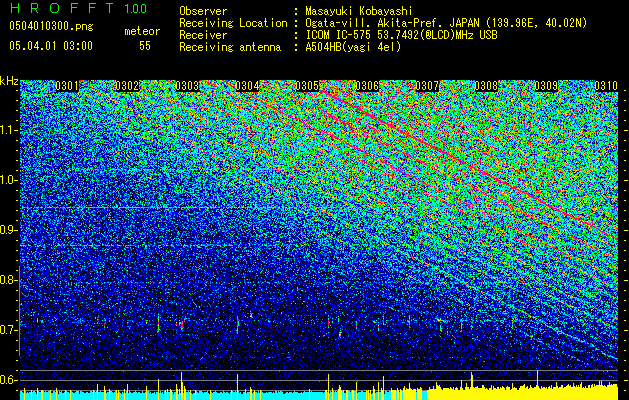Click the version number 1.0.0
The height and width of the screenshot is (400, 629).
click(x=135, y=9)
